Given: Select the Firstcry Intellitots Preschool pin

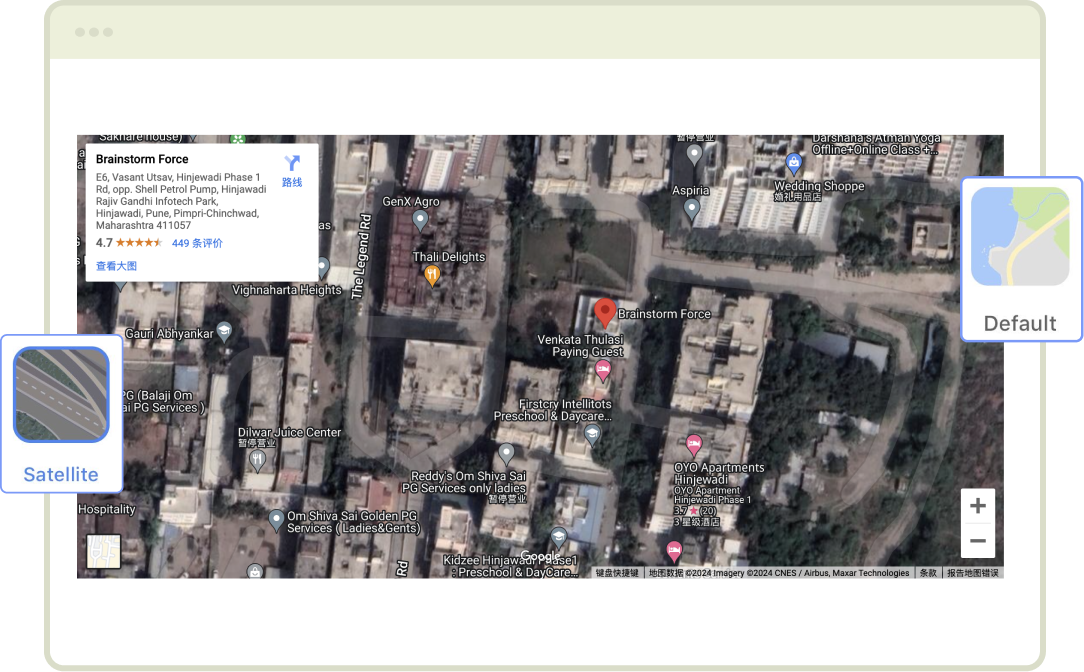Looking at the screenshot, I should click(592, 434).
